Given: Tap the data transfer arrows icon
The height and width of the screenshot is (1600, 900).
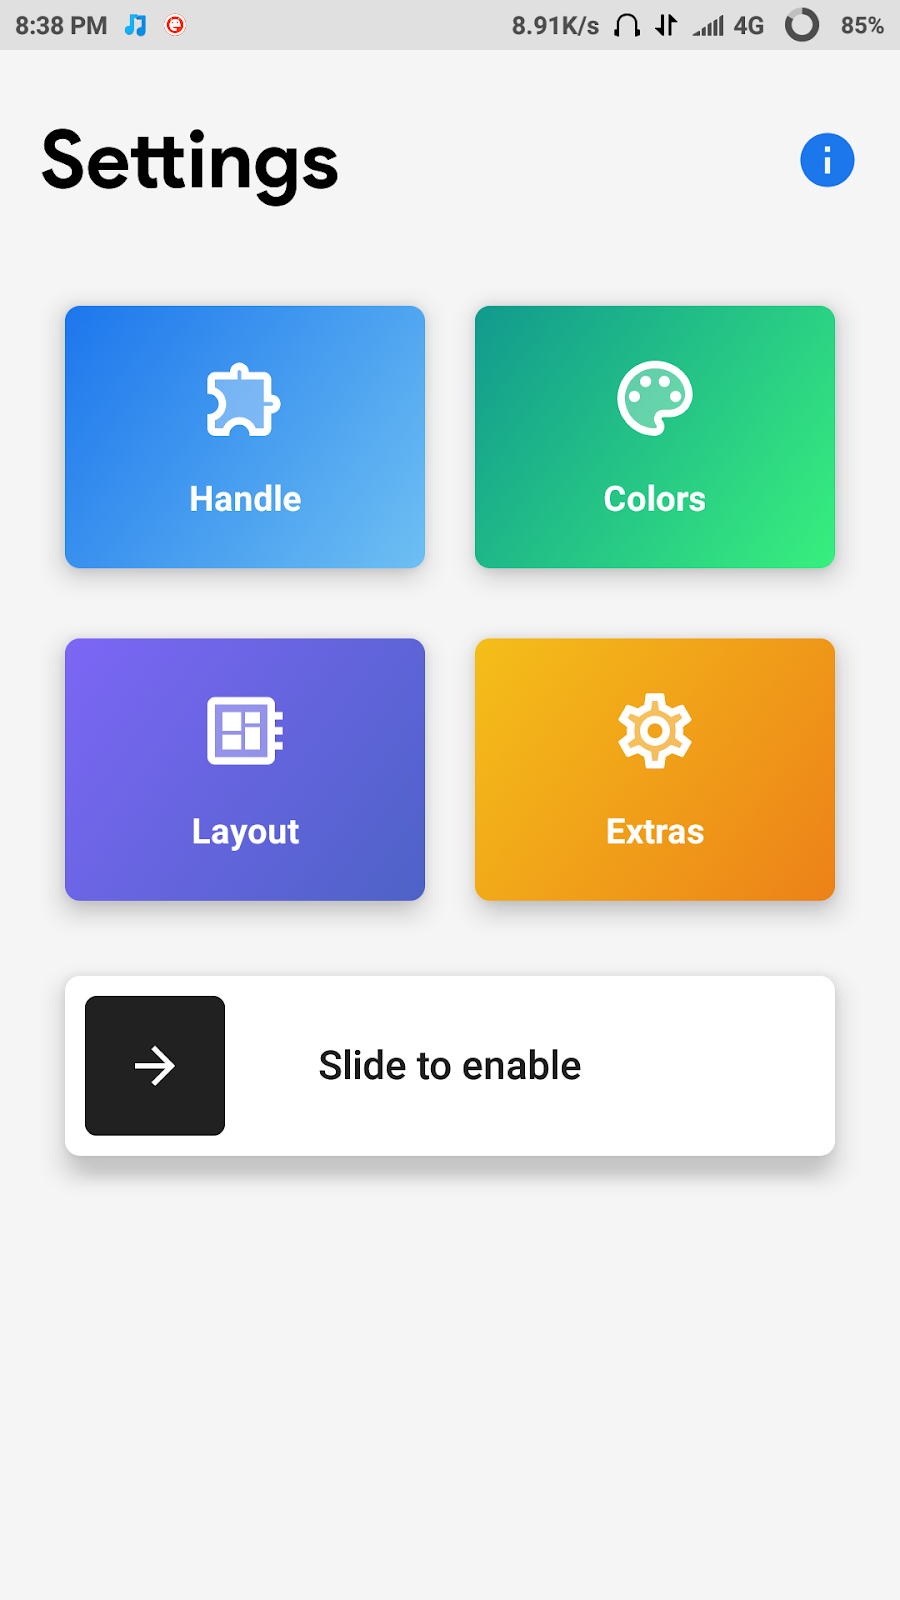Looking at the screenshot, I should (666, 25).
